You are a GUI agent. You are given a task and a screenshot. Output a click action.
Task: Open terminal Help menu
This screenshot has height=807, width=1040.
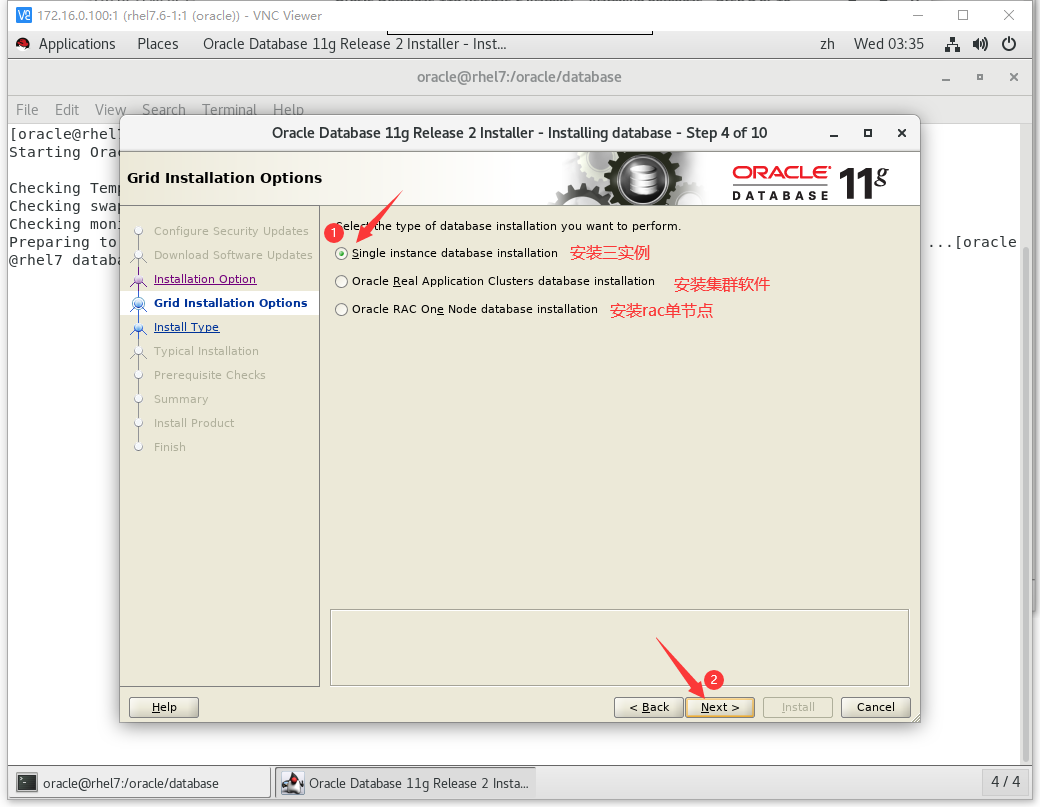coord(289,109)
